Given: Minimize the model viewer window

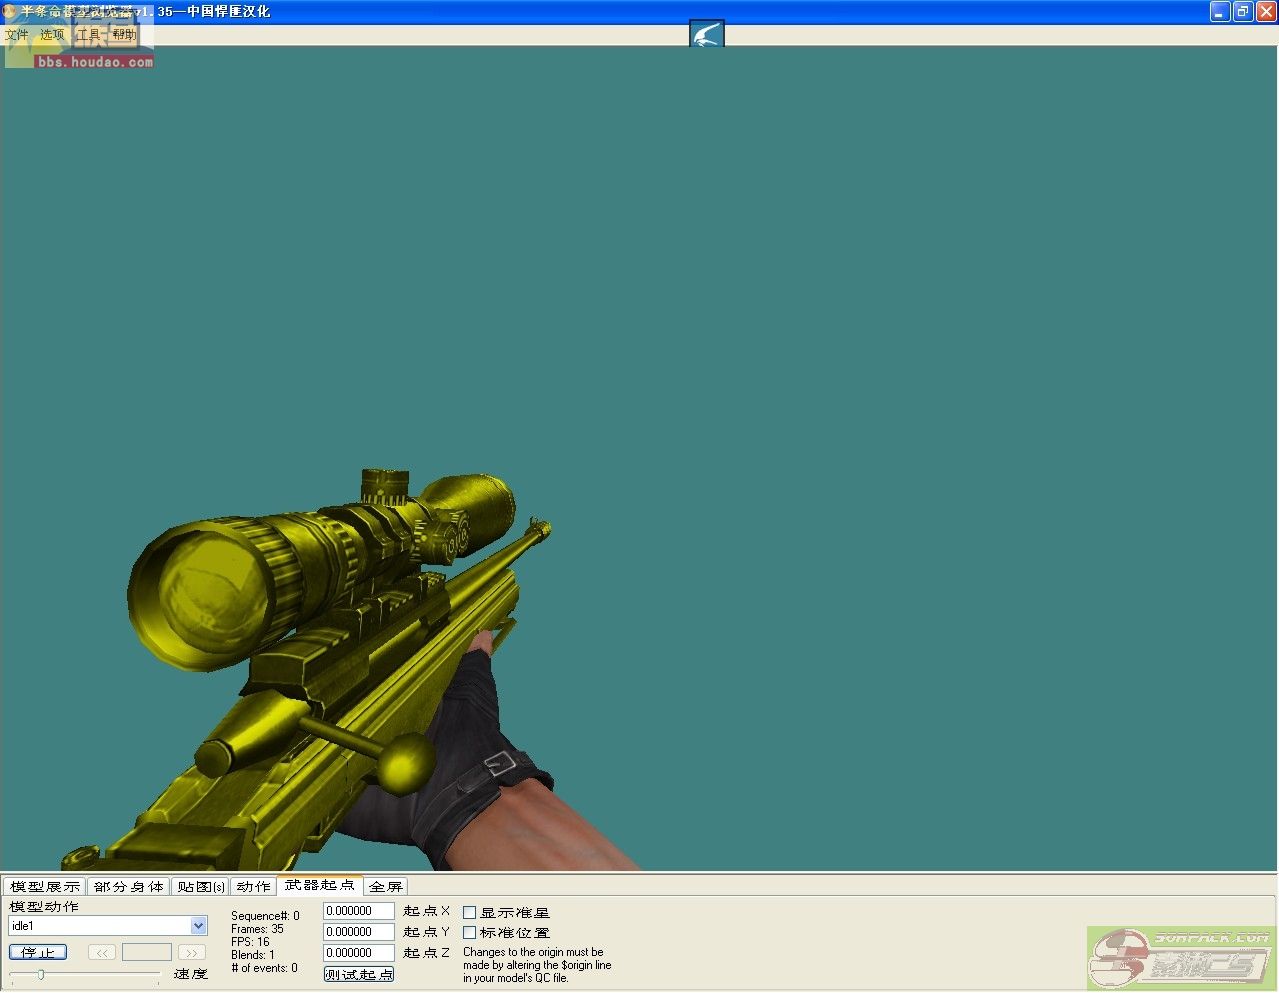Looking at the screenshot, I should (x=1219, y=12).
